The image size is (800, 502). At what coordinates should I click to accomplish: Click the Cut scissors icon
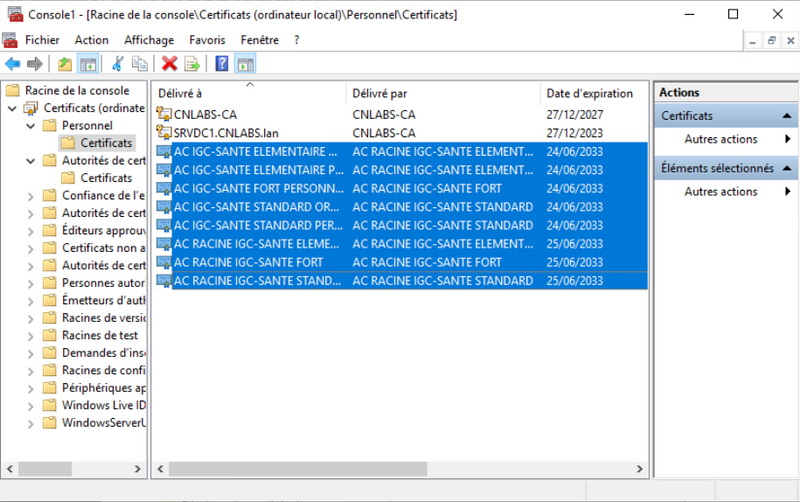point(118,64)
